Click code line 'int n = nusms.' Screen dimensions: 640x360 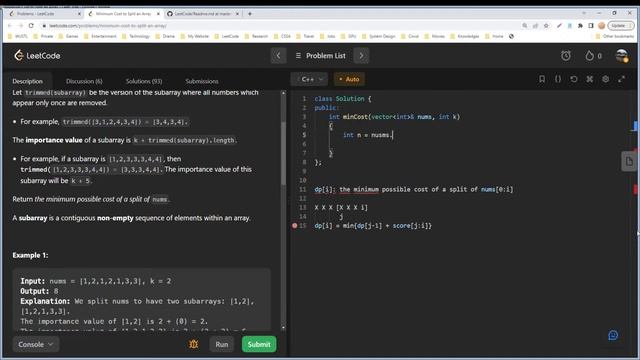367,135
